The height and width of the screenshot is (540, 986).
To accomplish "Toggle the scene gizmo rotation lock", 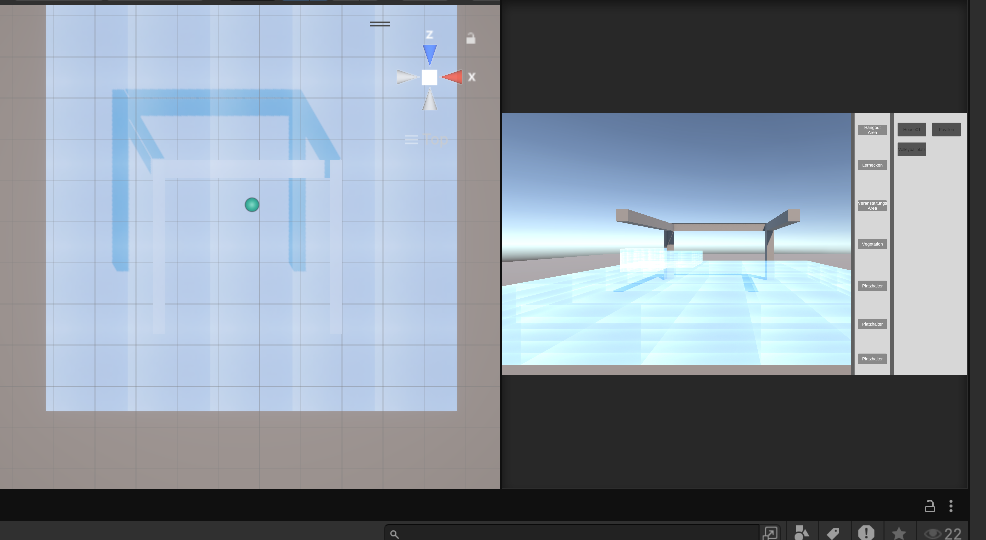I will tap(471, 38).
